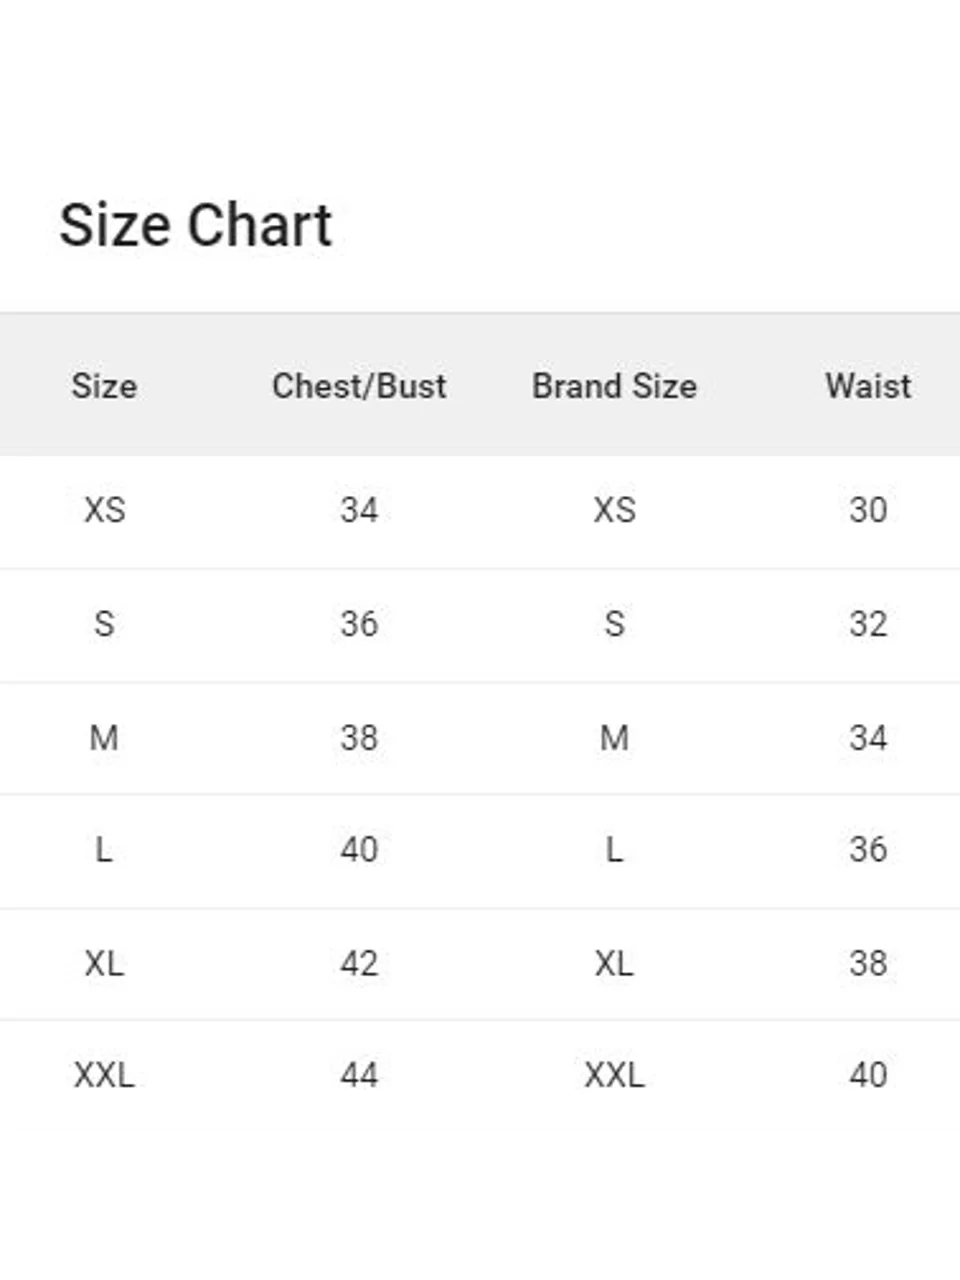Click the L size row label
The height and width of the screenshot is (1280, 960).
tap(104, 850)
